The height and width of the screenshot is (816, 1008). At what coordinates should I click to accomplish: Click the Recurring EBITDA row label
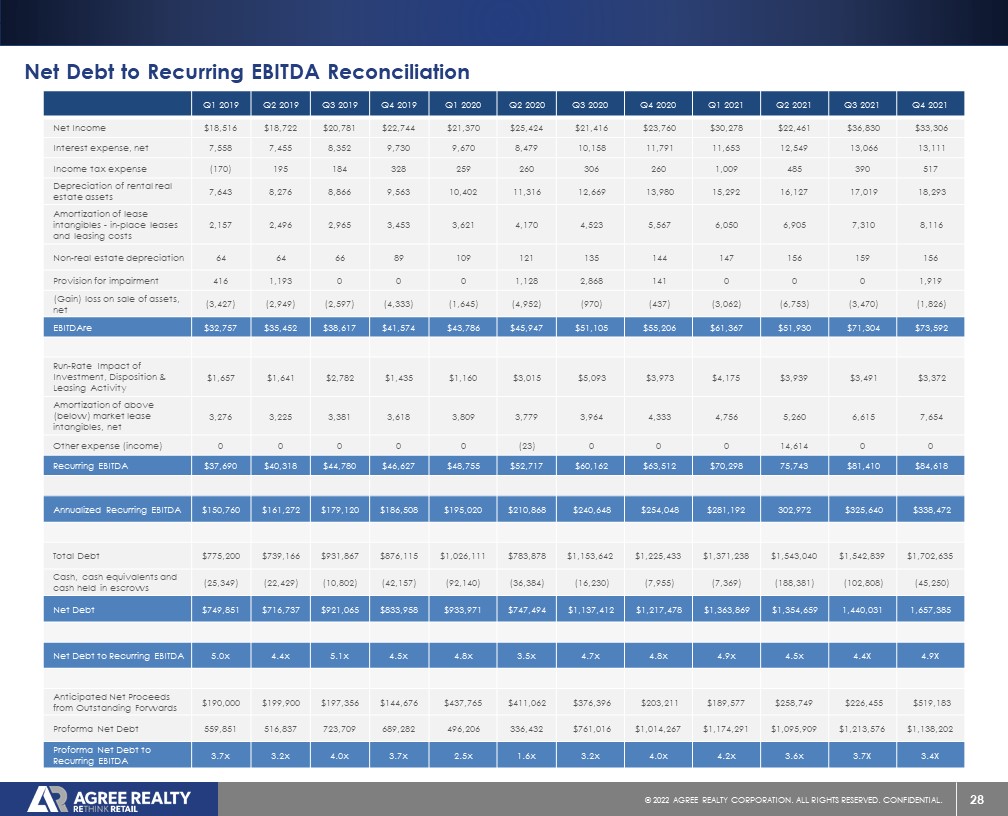[x=91, y=466]
